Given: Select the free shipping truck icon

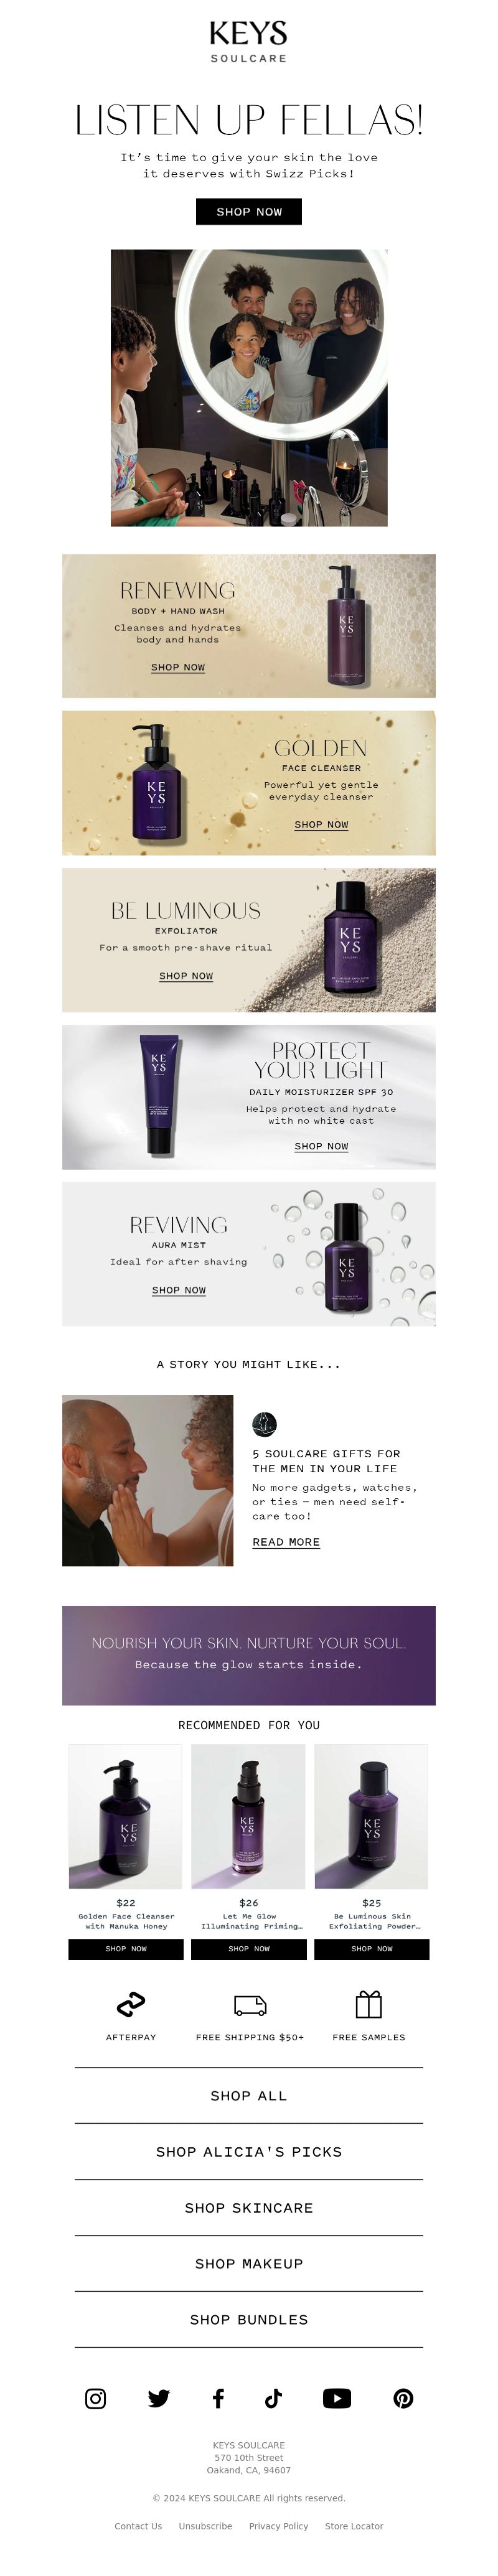Looking at the screenshot, I should [x=250, y=2005].
